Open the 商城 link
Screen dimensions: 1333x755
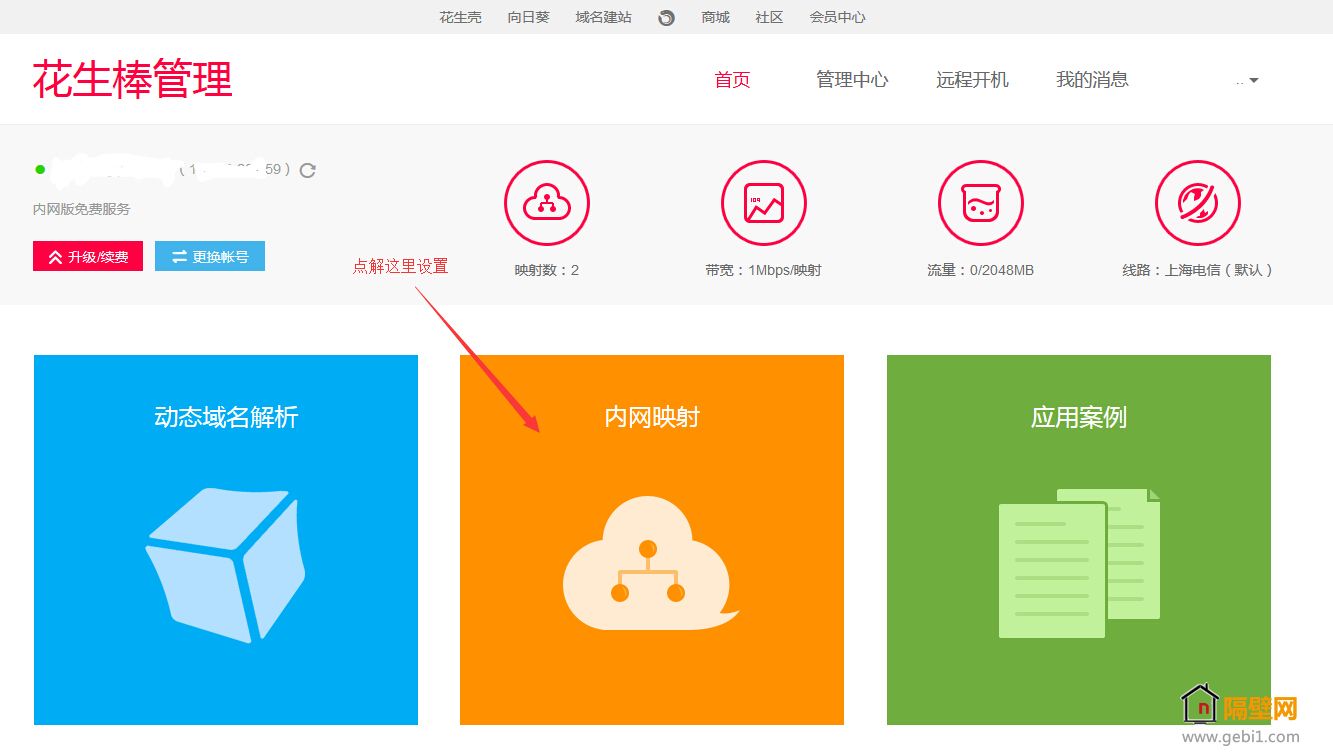pos(715,17)
